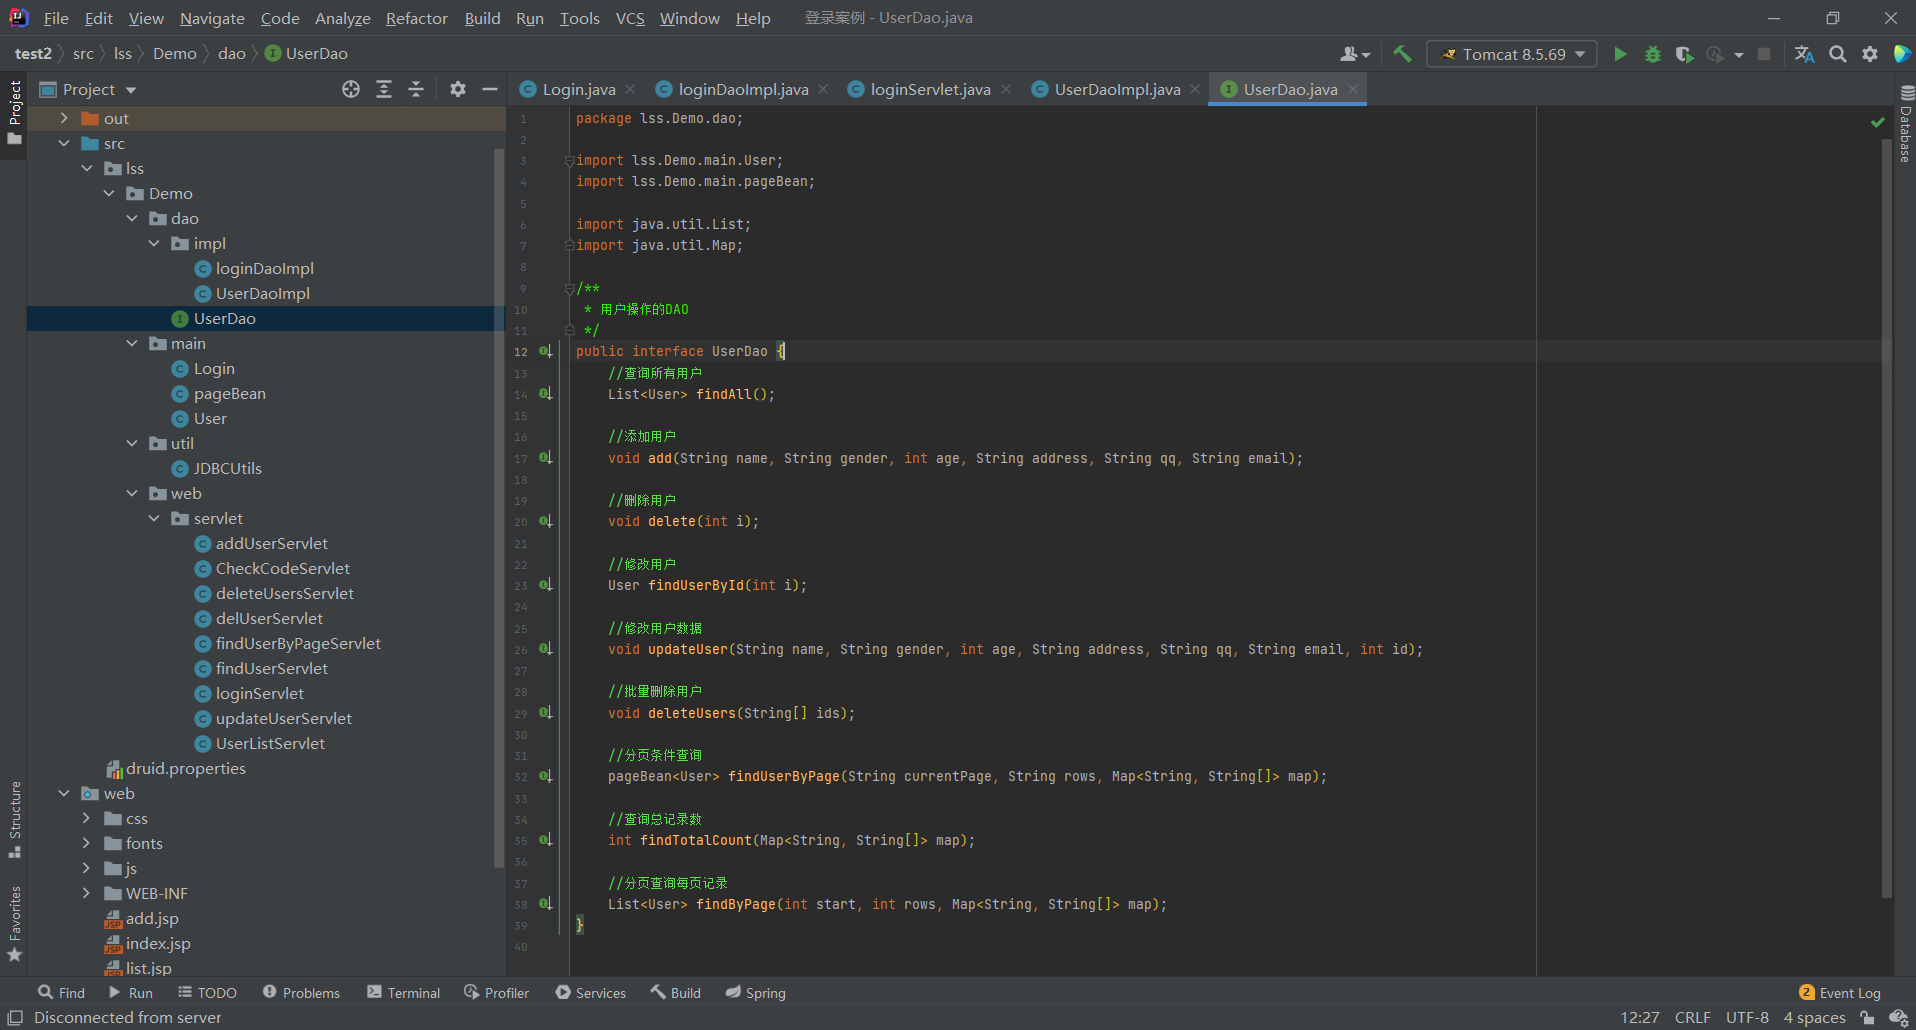The image size is (1916, 1030).
Task: Expand the WEB-INF folder
Action: pyautogui.click(x=86, y=893)
